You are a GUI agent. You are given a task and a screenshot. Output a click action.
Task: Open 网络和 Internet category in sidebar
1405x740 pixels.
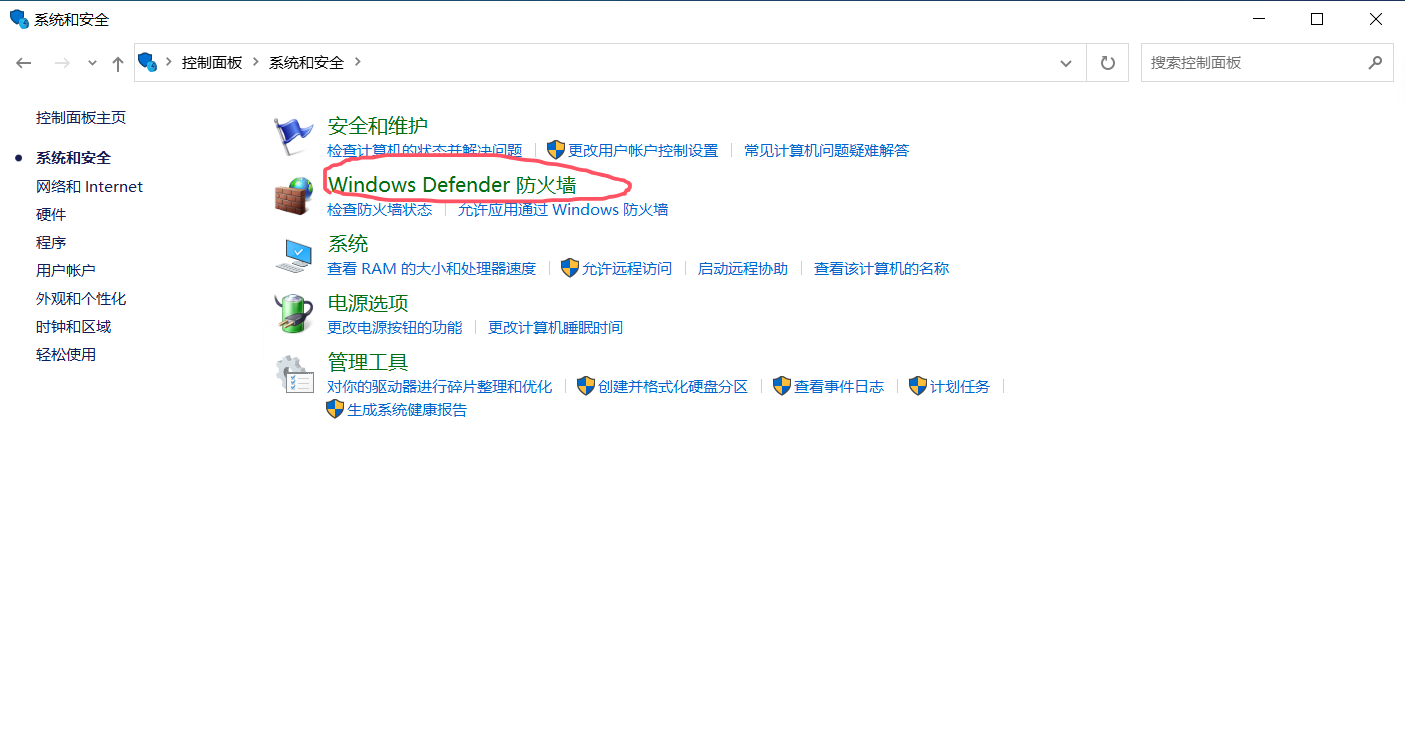click(x=89, y=186)
